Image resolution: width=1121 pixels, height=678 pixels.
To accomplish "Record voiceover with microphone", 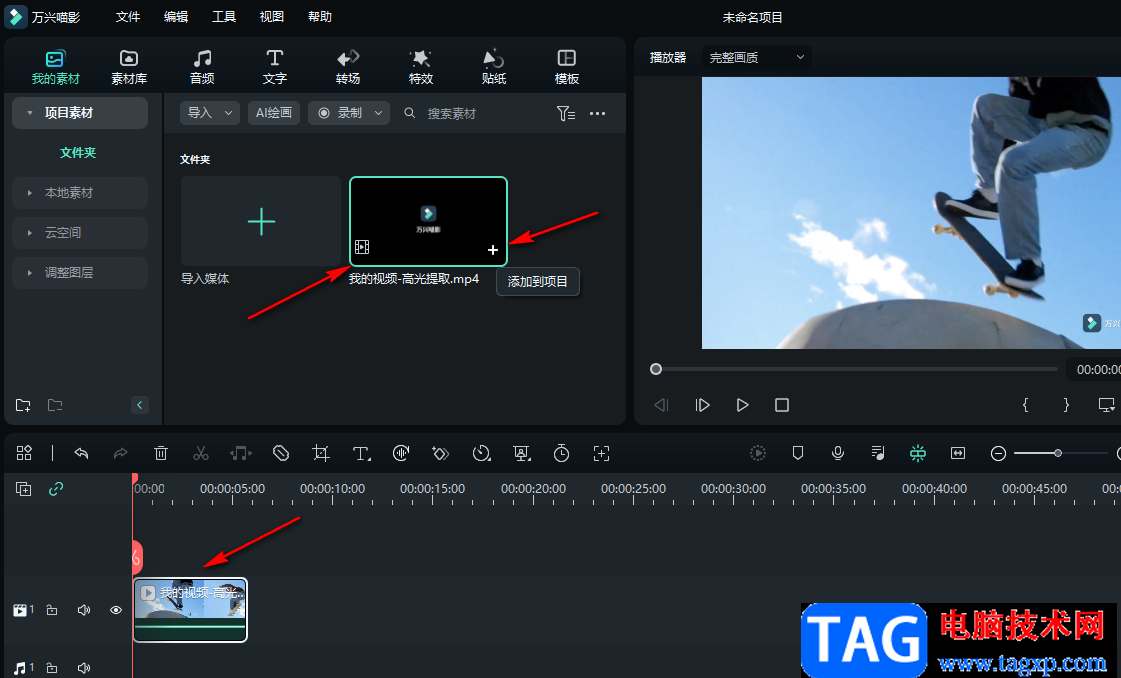I will tap(838, 453).
